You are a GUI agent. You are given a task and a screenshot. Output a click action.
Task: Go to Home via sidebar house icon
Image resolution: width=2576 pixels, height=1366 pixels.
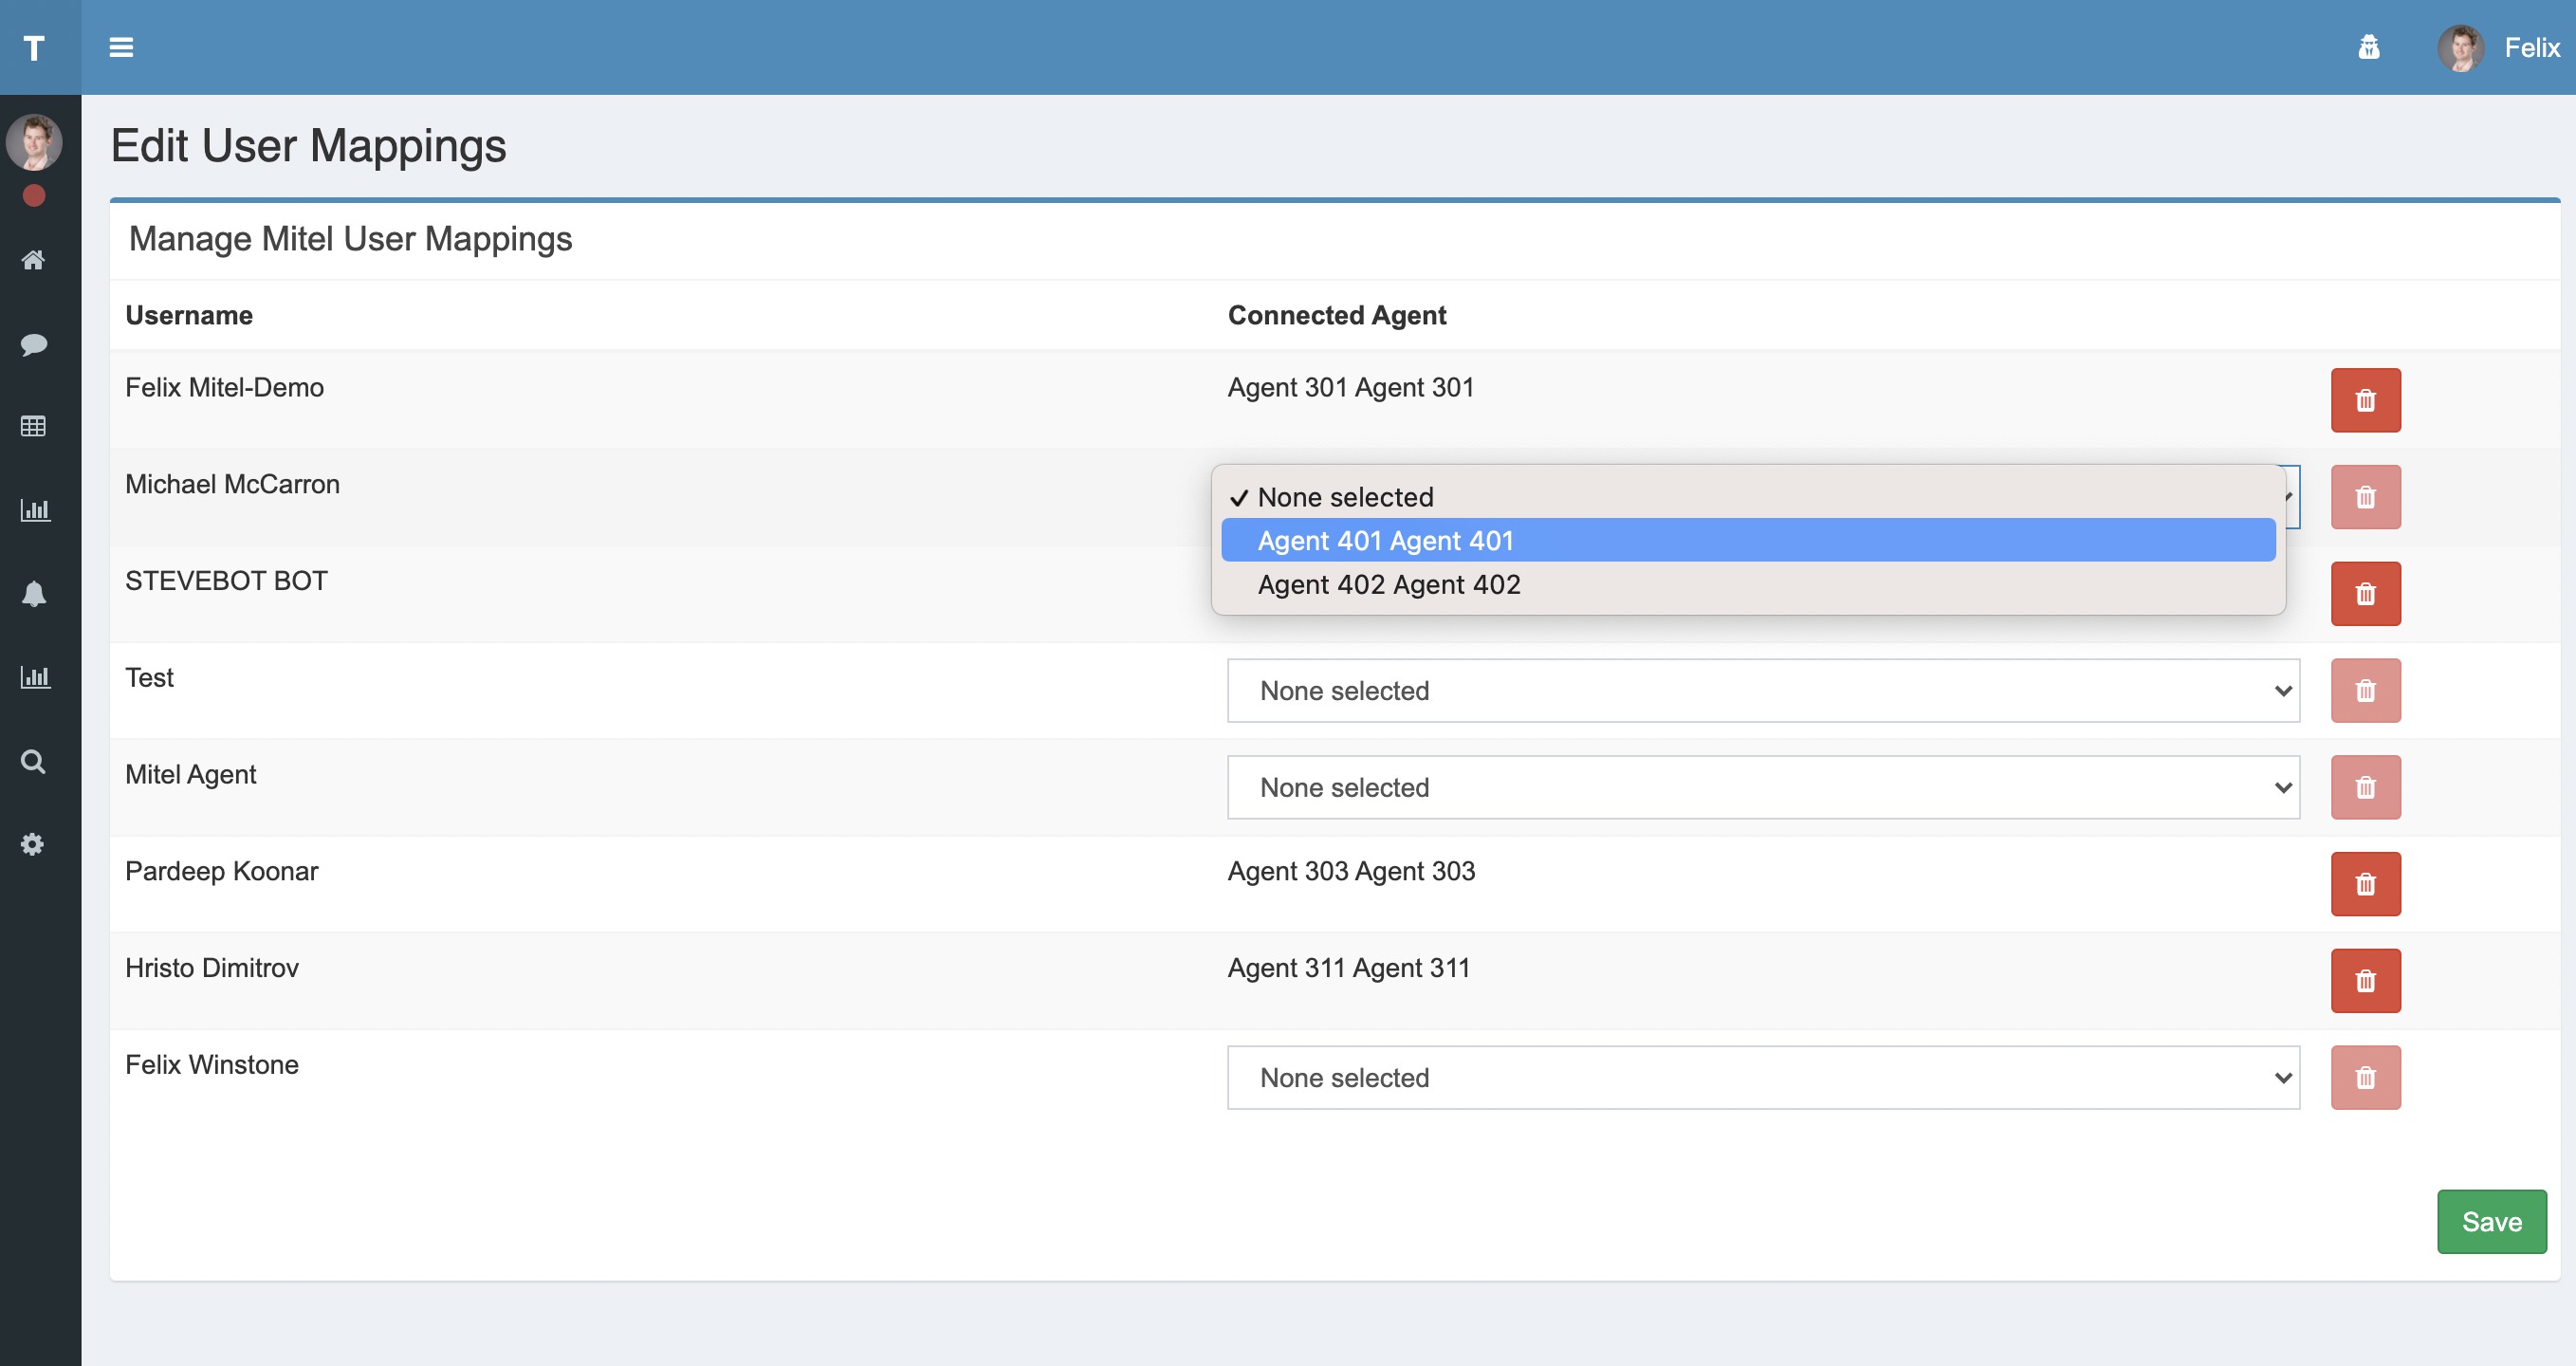(x=33, y=260)
